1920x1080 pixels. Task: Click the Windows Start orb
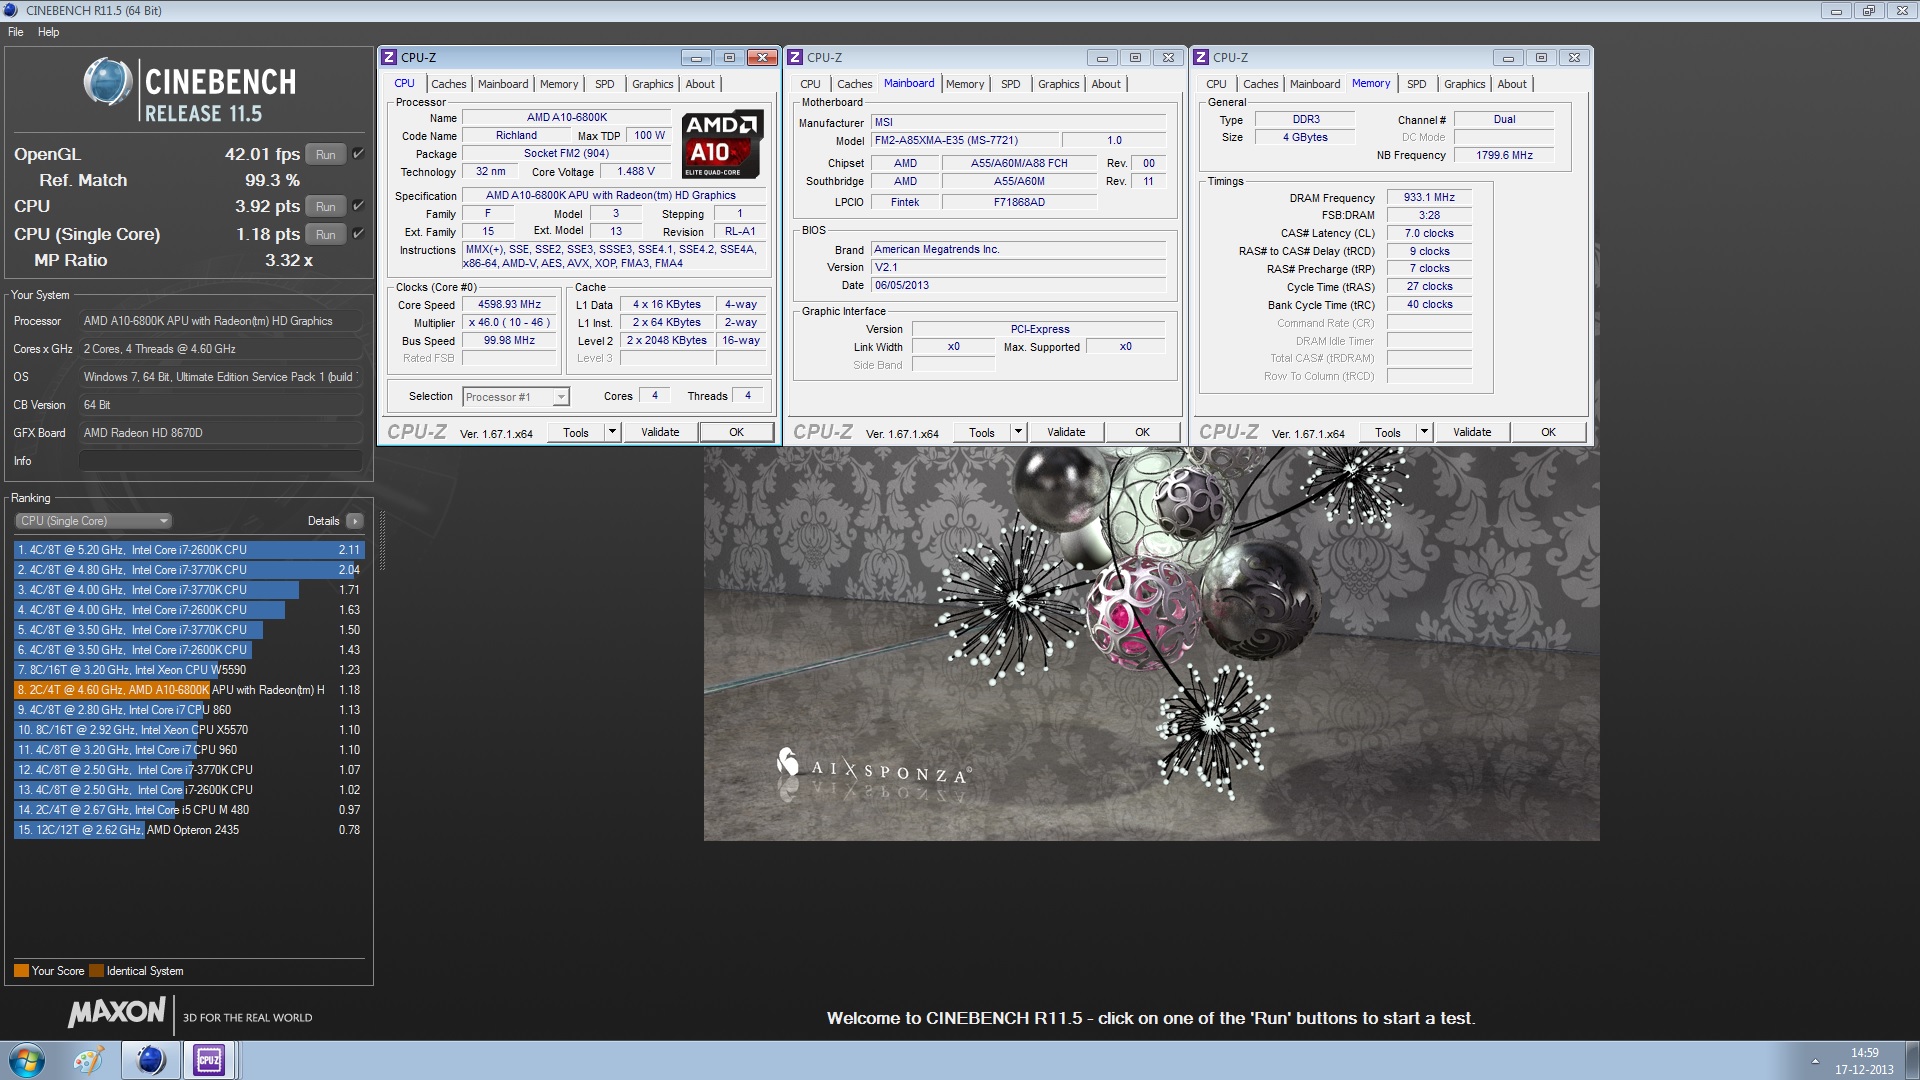coord(26,1060)
